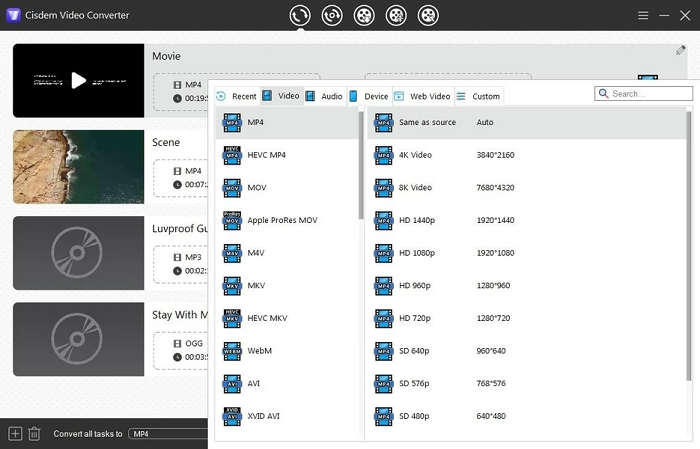Screen dimensions: 700x449
Task: Open the Convert tab icon in the top bar
Action: click(300, 16)
